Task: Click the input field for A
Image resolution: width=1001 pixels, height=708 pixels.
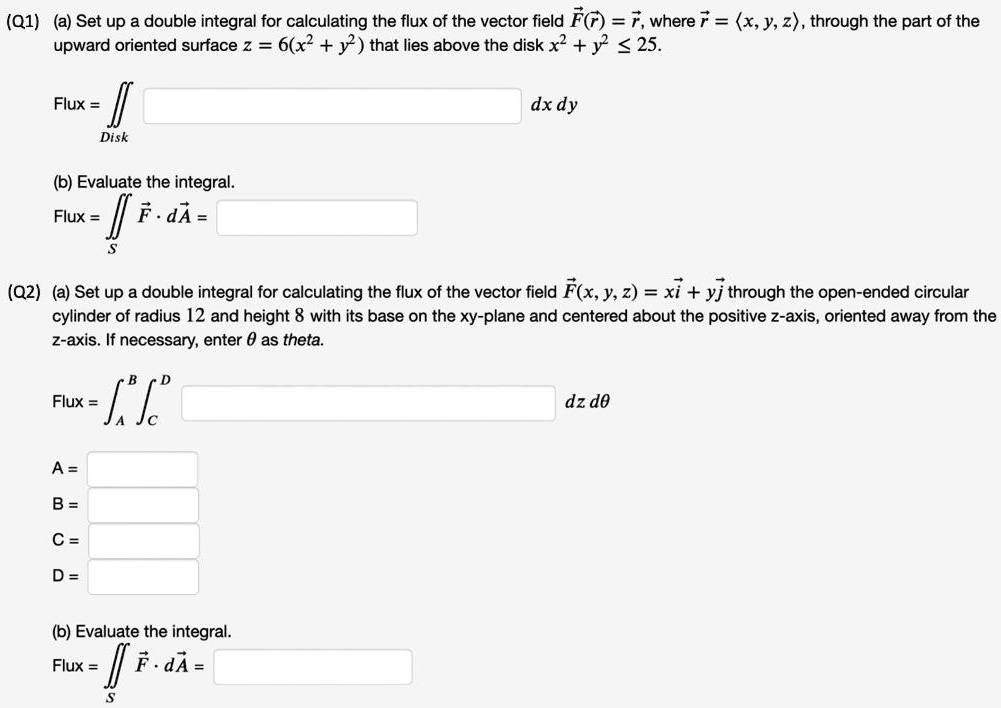Action: 141,468
